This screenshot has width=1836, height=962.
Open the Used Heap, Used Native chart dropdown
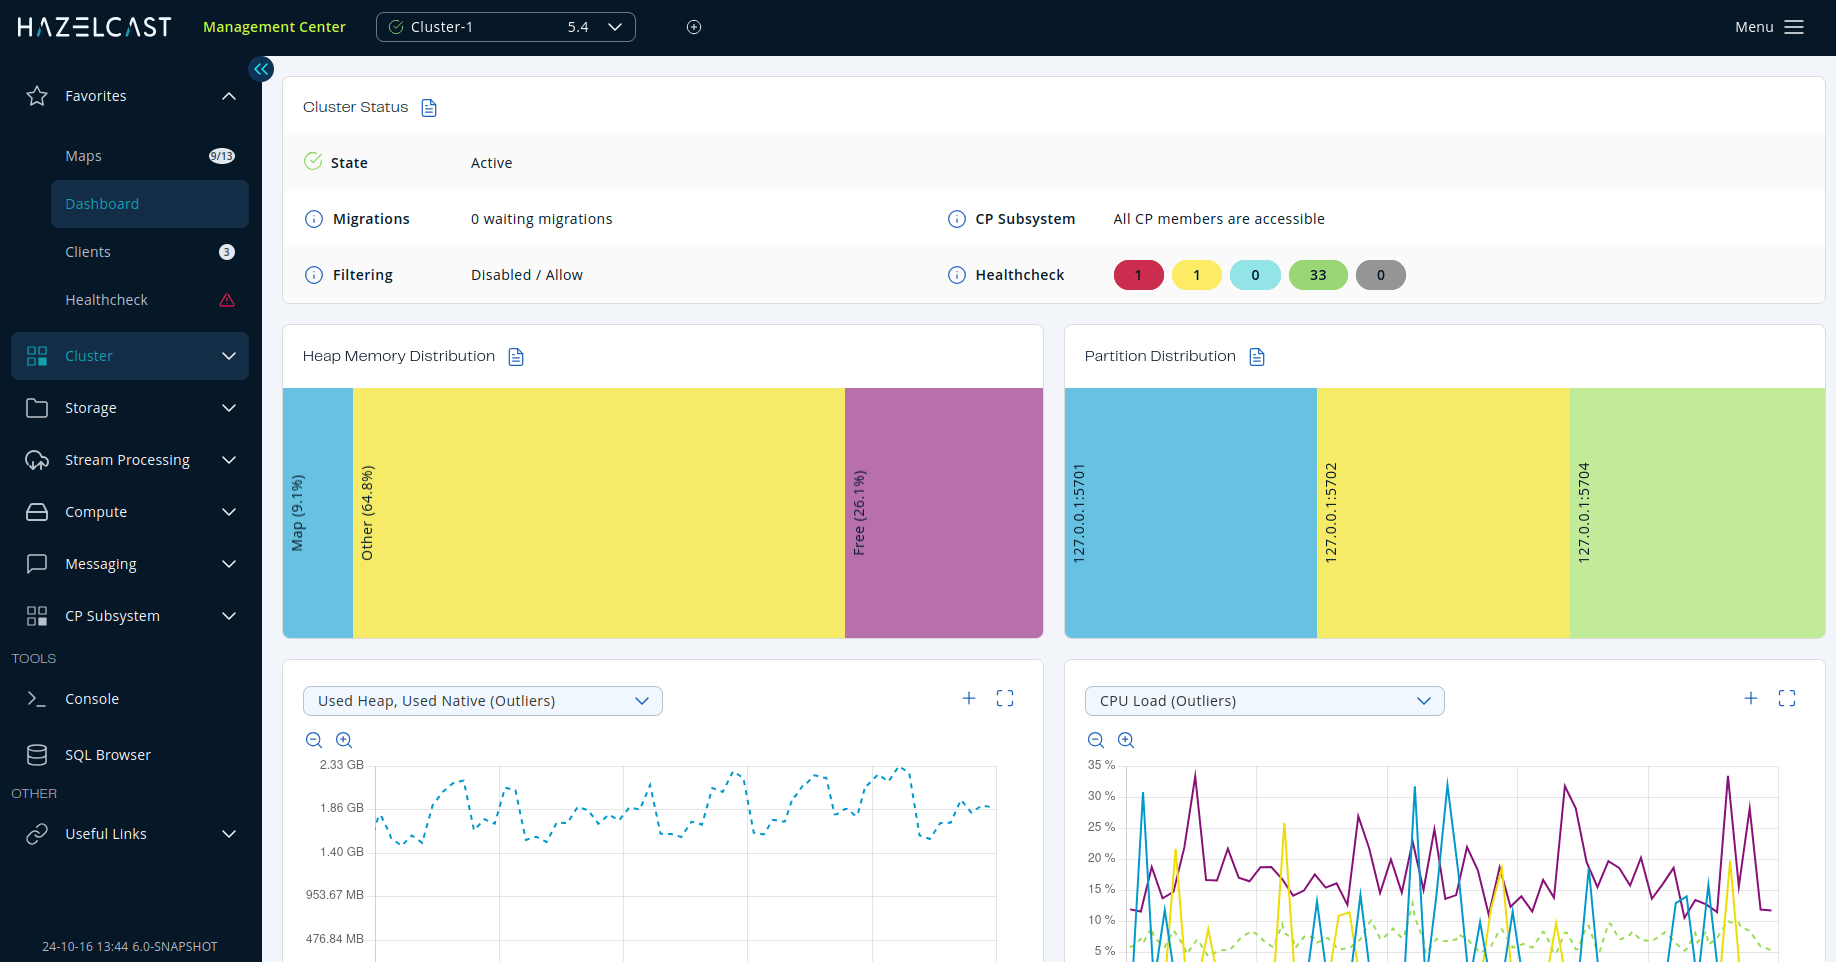(x=482, y=701)
